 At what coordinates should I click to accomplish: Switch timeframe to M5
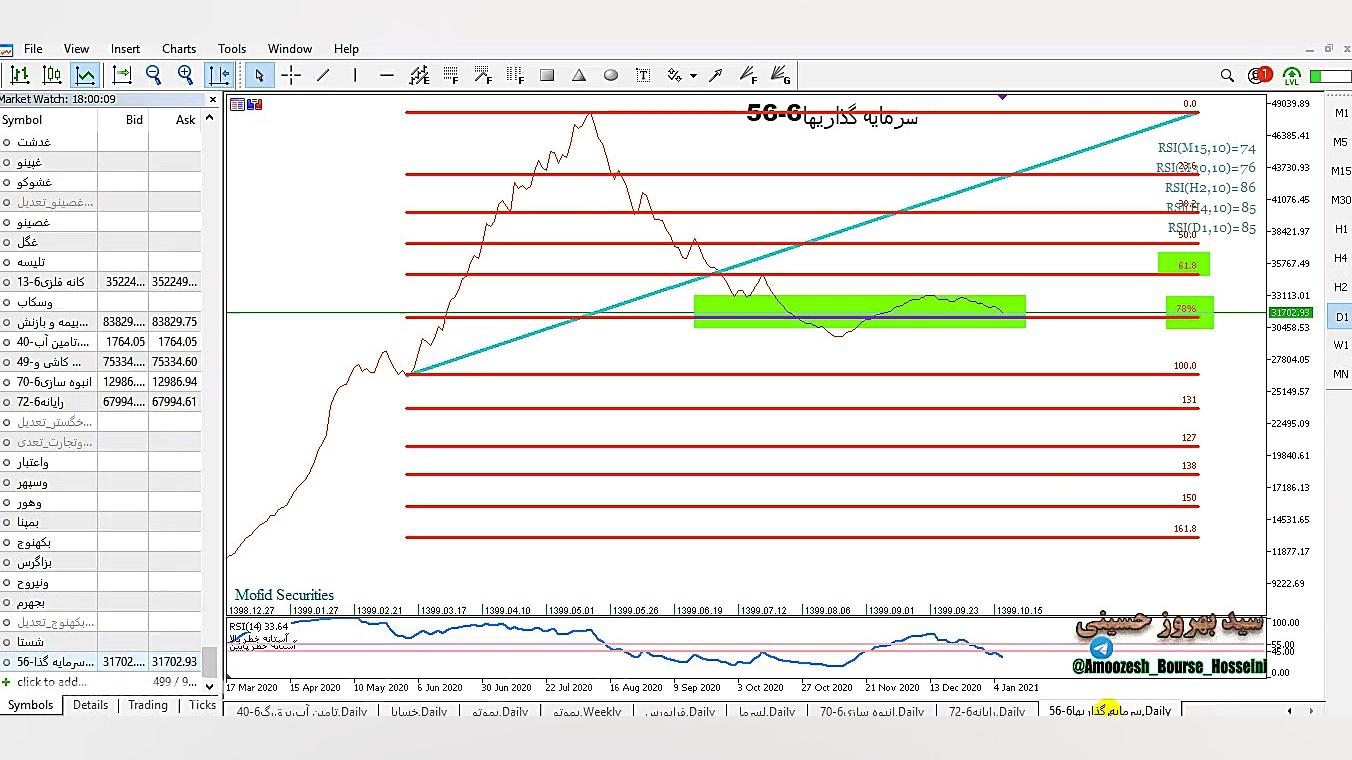1341,142
